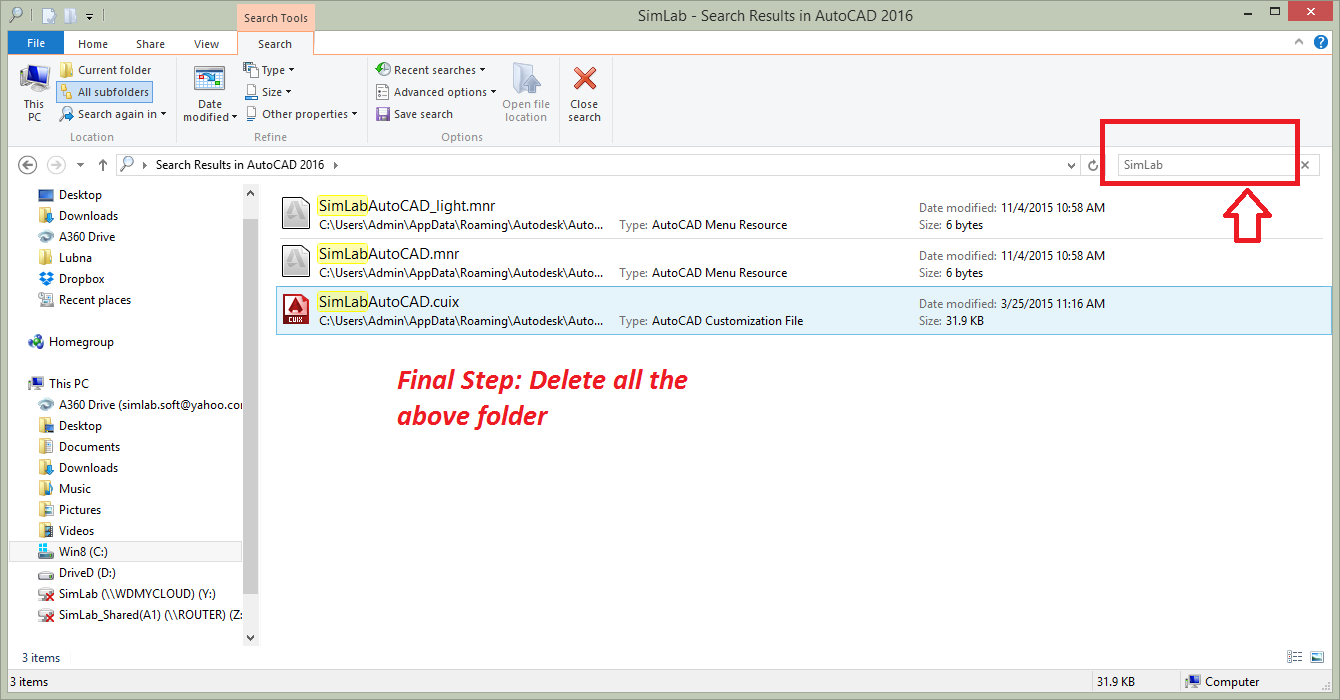The image size is (1340, 700).
Task: Expand the Type filter dropdown
Action: [269, 70]
